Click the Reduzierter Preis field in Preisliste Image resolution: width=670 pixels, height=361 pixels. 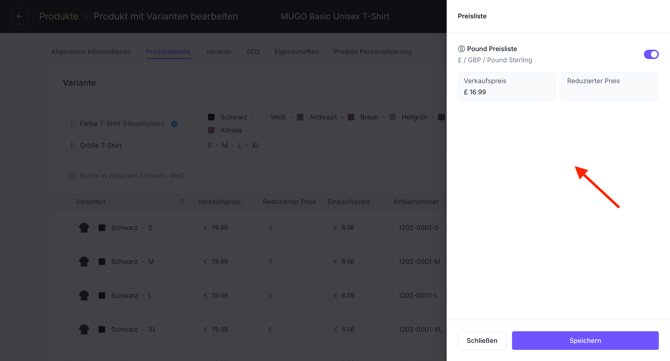pos(610,86)
